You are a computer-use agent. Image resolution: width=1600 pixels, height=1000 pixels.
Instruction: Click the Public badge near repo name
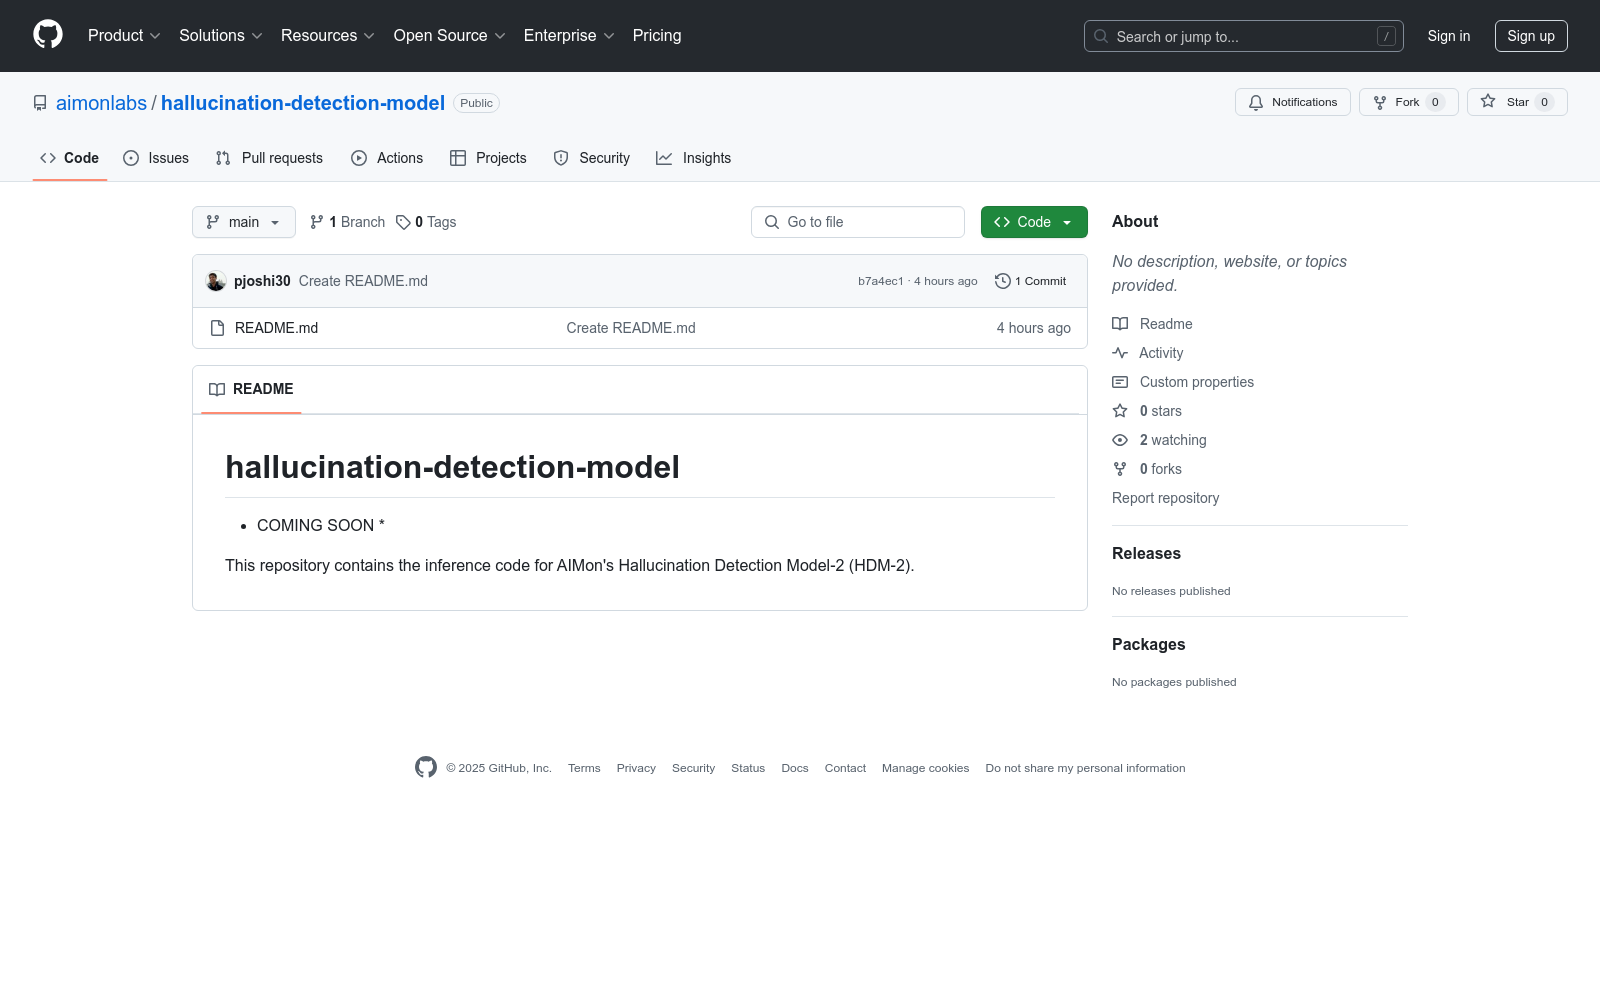click(476, 103)
